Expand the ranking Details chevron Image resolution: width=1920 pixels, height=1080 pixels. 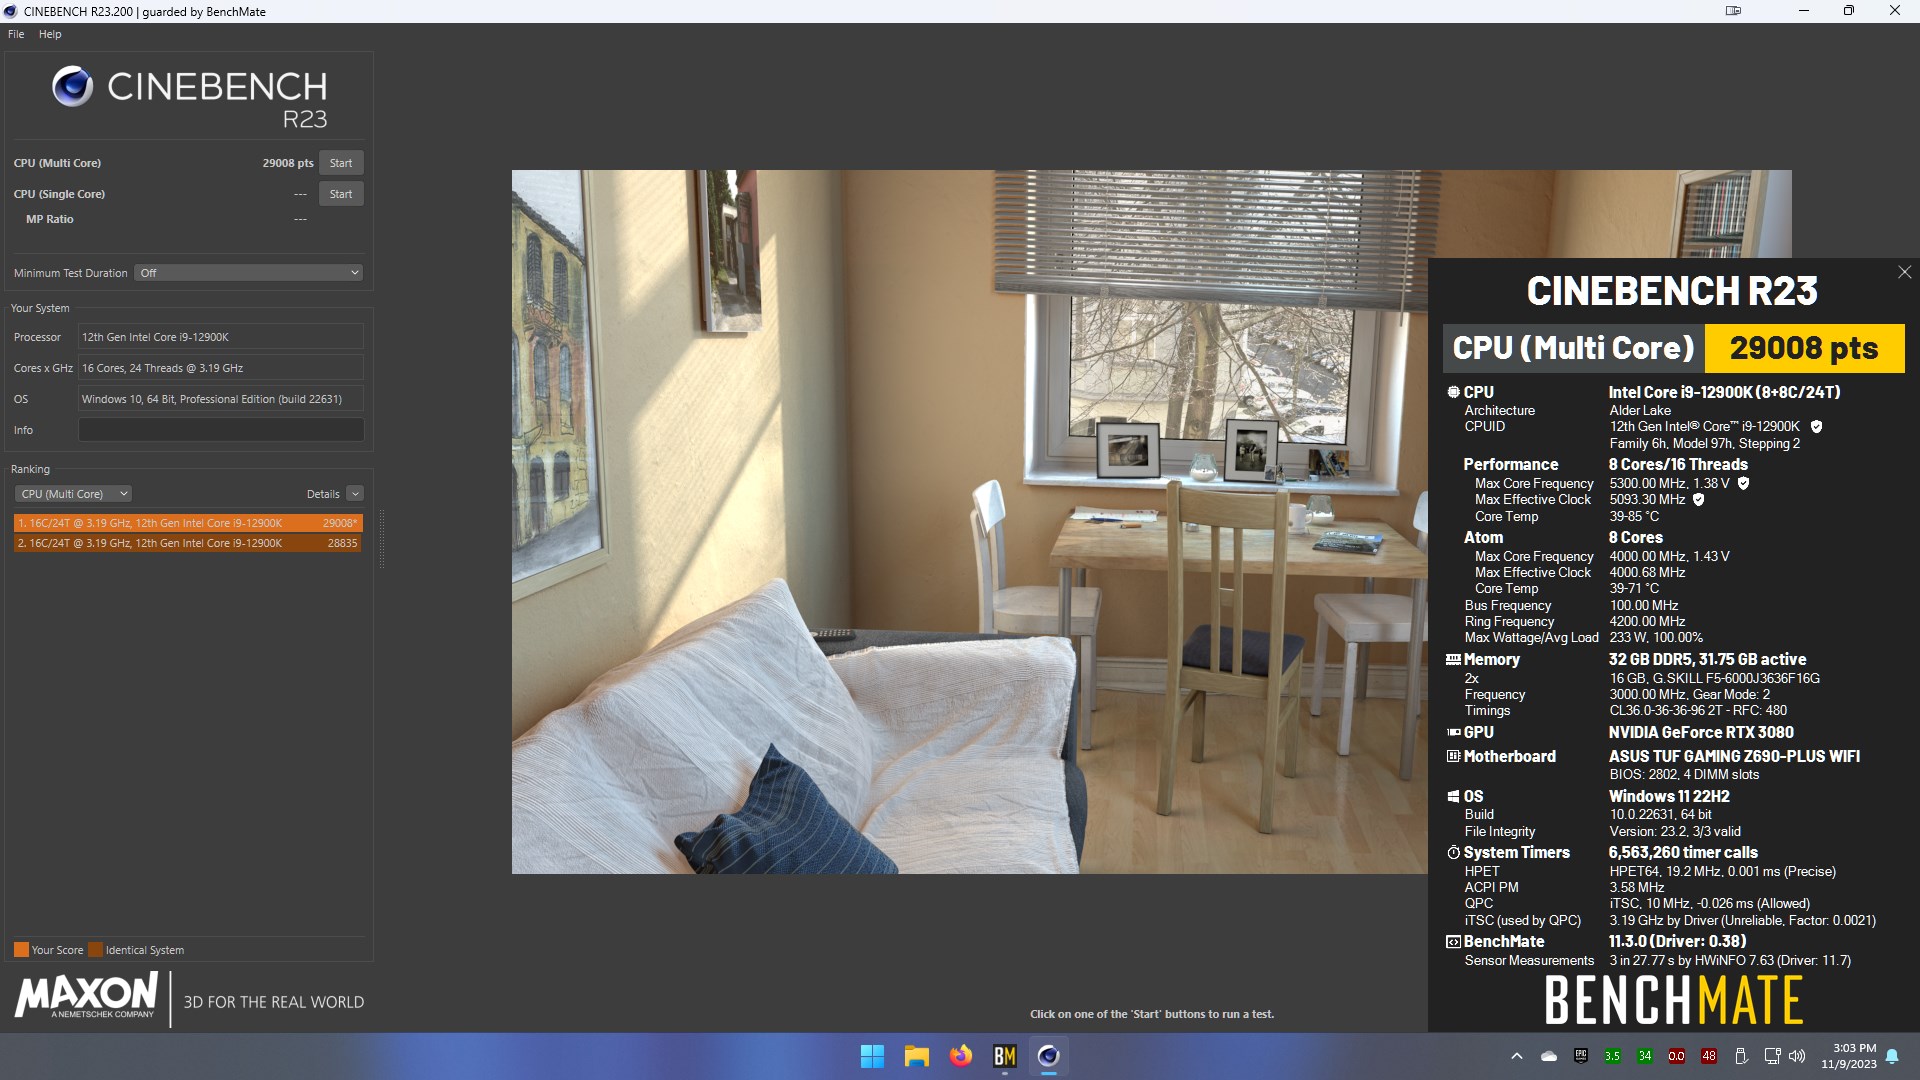[x=355, y=494]
